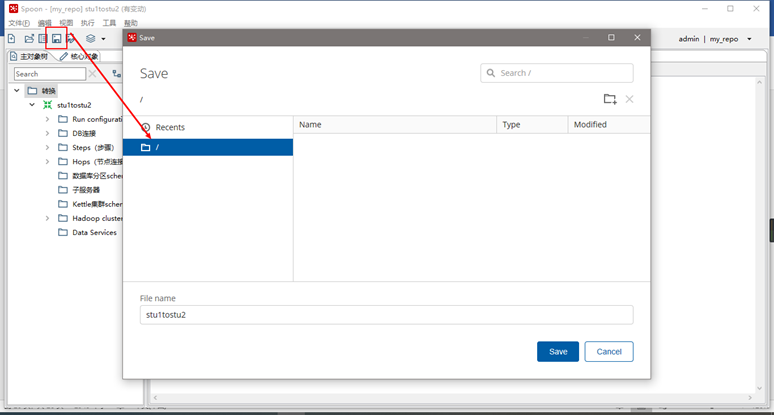Click the File name input field
Image resolution: width=774 pixels, height=415 pixels.
point(386,315)
